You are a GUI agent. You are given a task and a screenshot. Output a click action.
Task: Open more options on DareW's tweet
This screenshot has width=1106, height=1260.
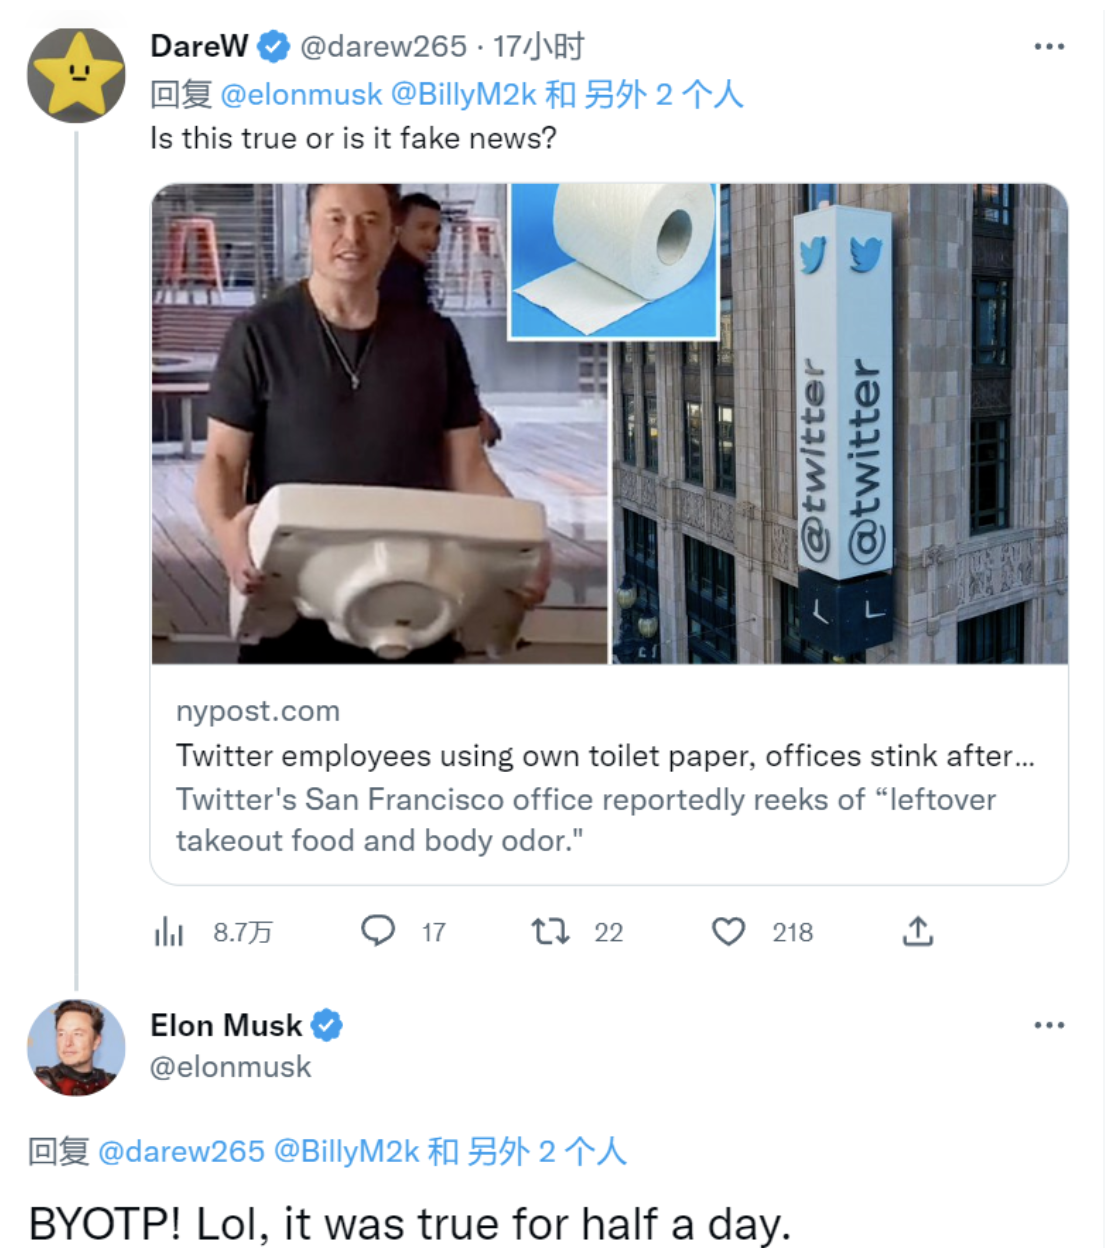[x=1049, y=46]
